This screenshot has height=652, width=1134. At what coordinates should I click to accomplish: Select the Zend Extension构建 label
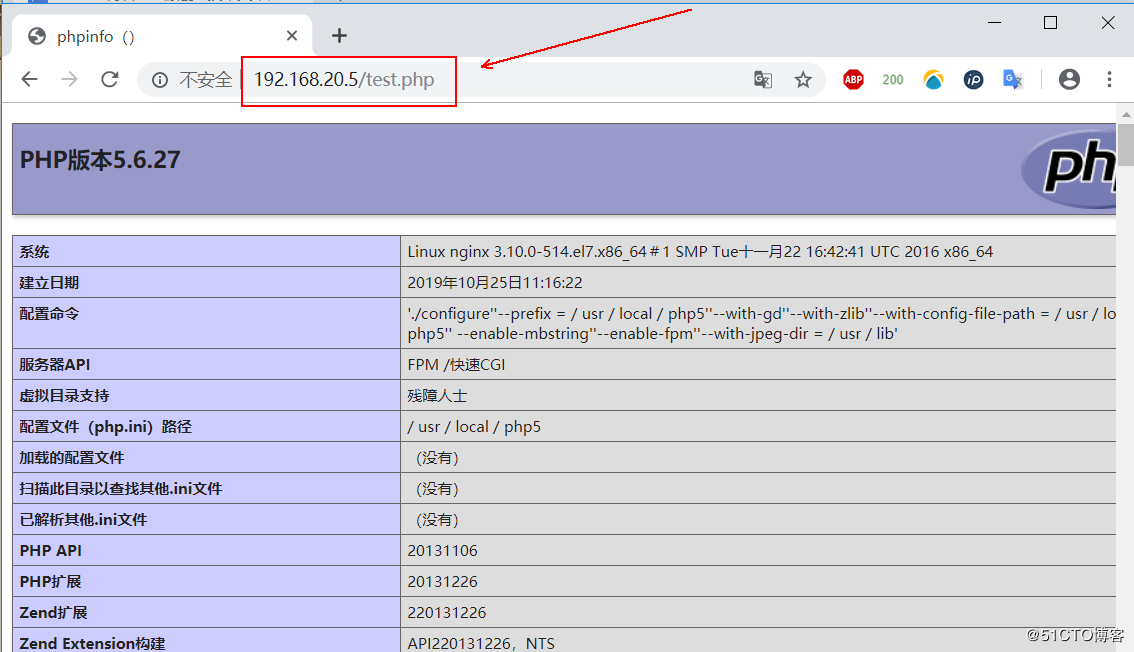pyautogui.click(x=93, y=643)
